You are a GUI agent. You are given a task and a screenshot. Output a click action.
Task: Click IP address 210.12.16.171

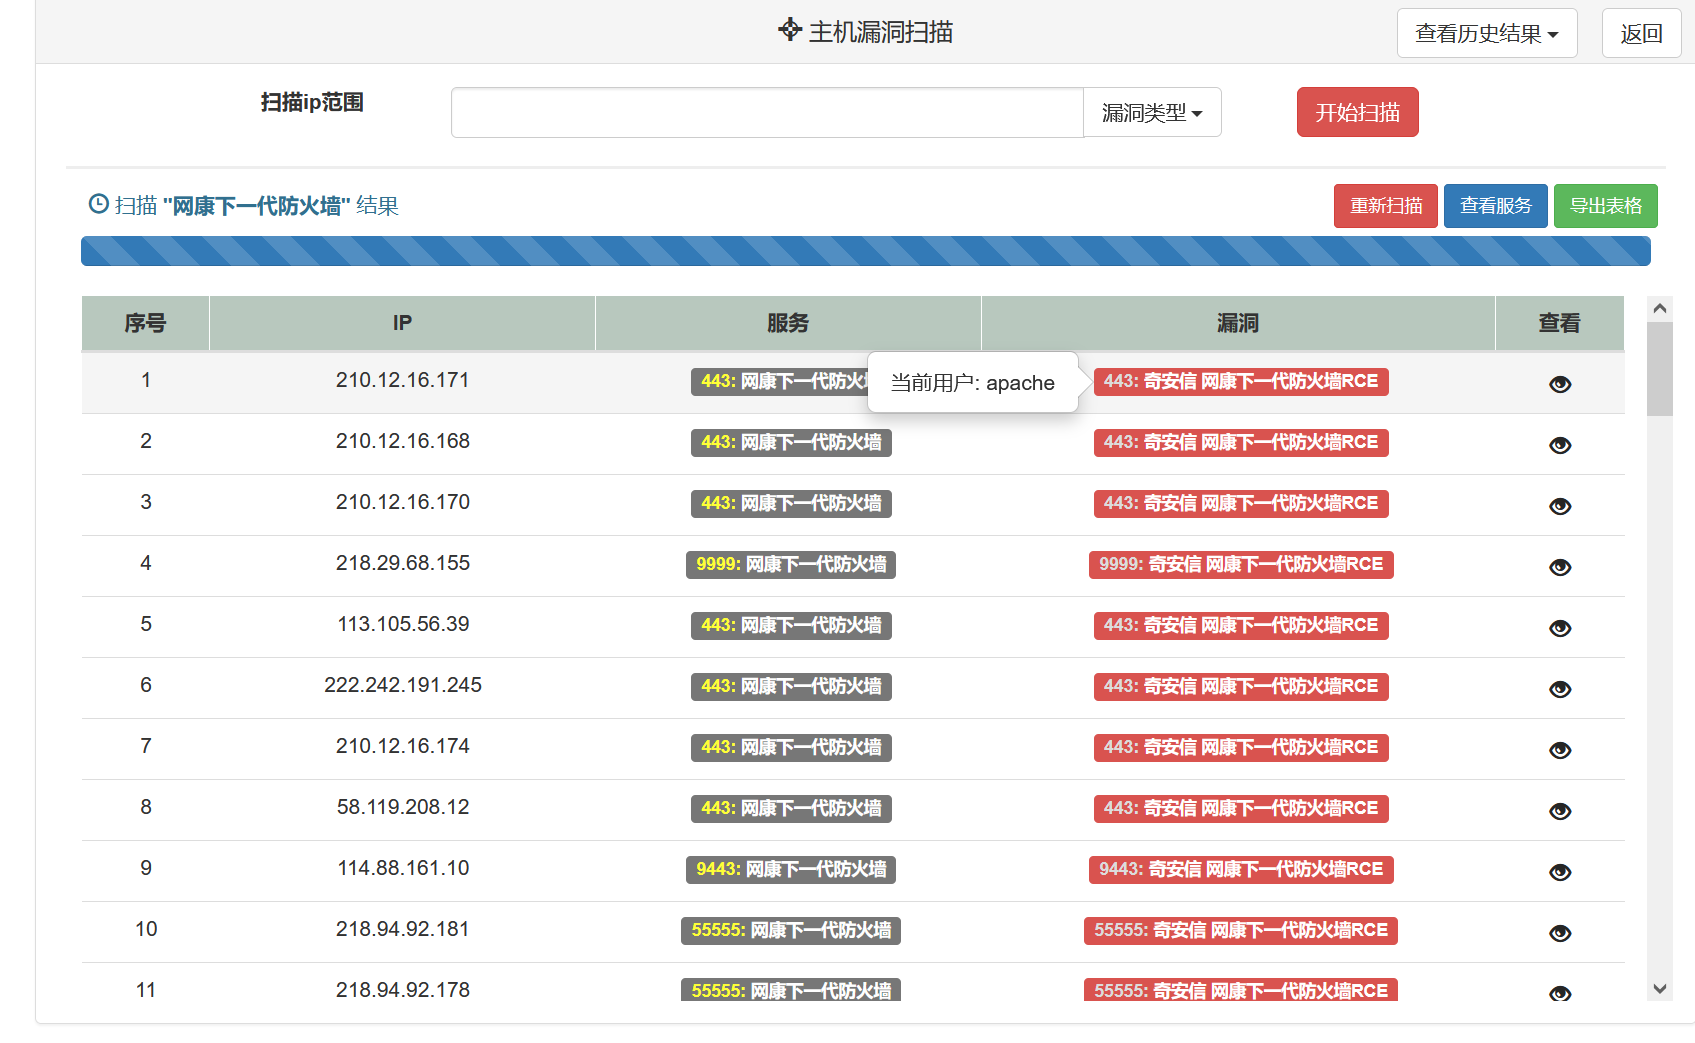[x=402, y=380]
